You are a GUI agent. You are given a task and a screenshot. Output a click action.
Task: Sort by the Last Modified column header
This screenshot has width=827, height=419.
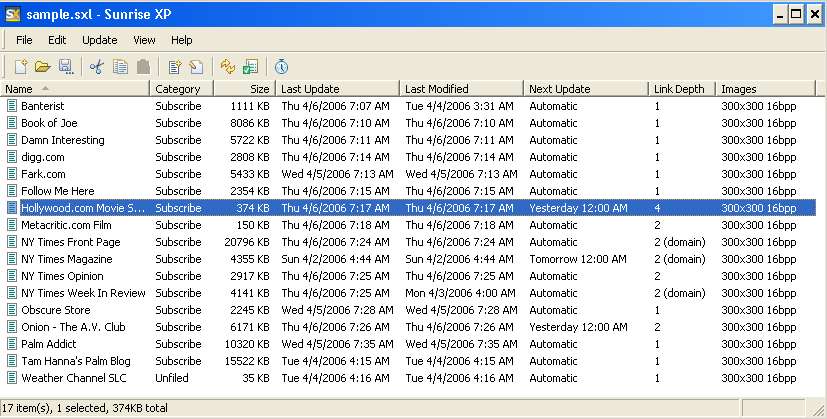tap(462, 89)
